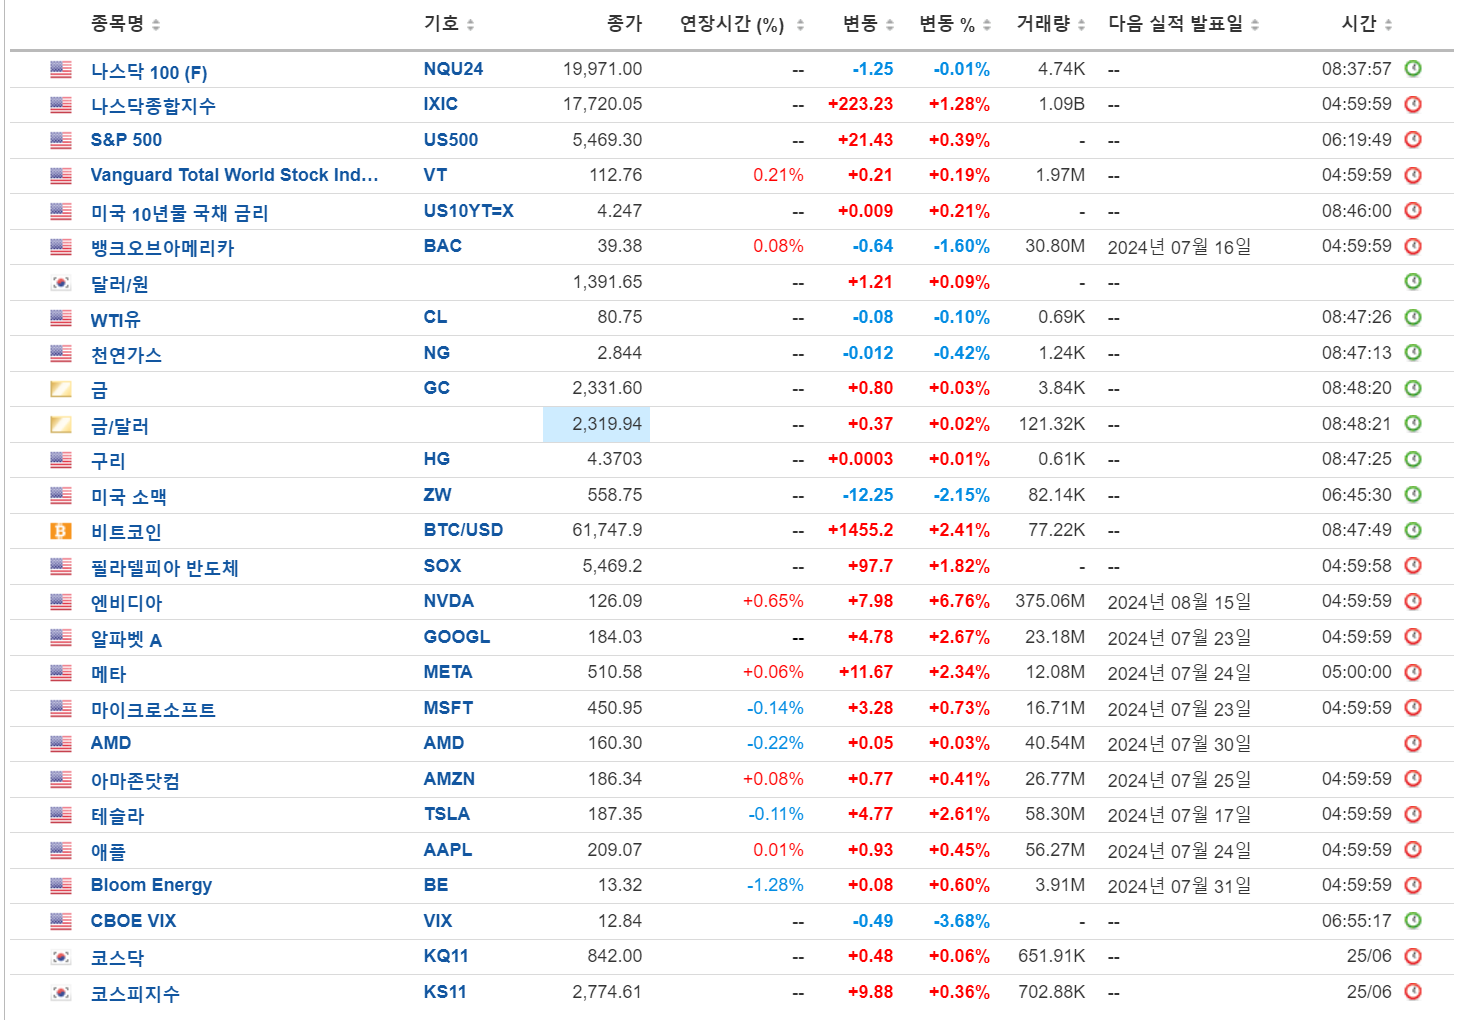Click the Korean flag icon beside 달러/원
The width and height of the screenshot is (1458, 1020).
click(x=61, y=283)
